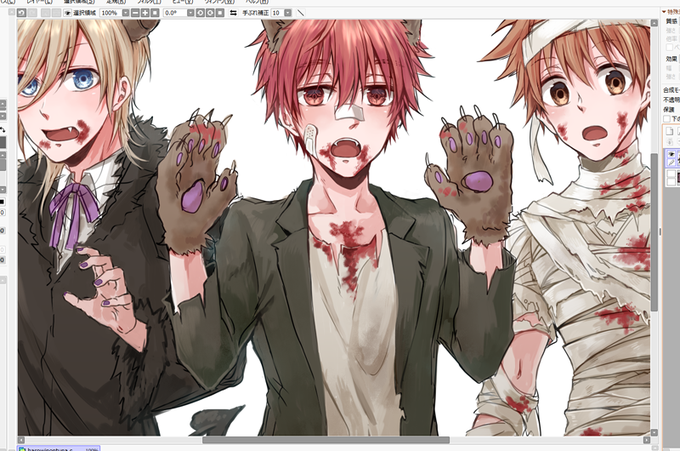Open the Filter (フィルタ) menu

[149, 2]
